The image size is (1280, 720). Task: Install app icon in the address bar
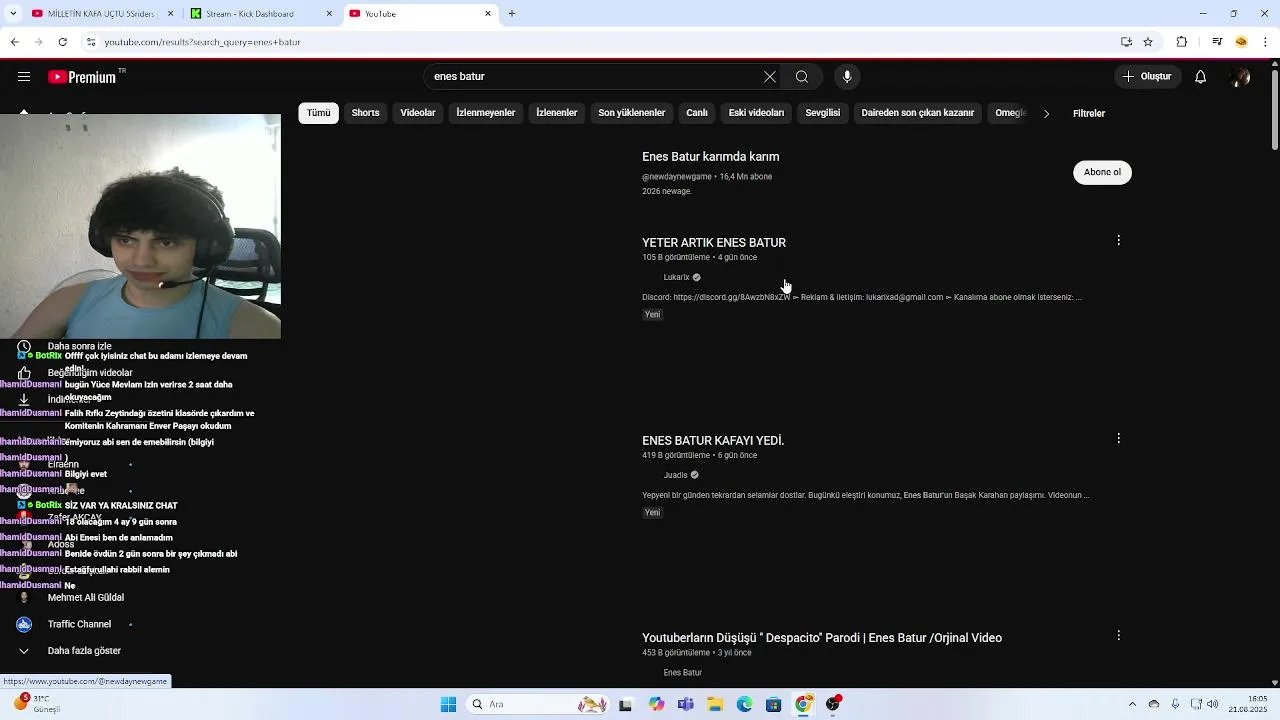1126,42
